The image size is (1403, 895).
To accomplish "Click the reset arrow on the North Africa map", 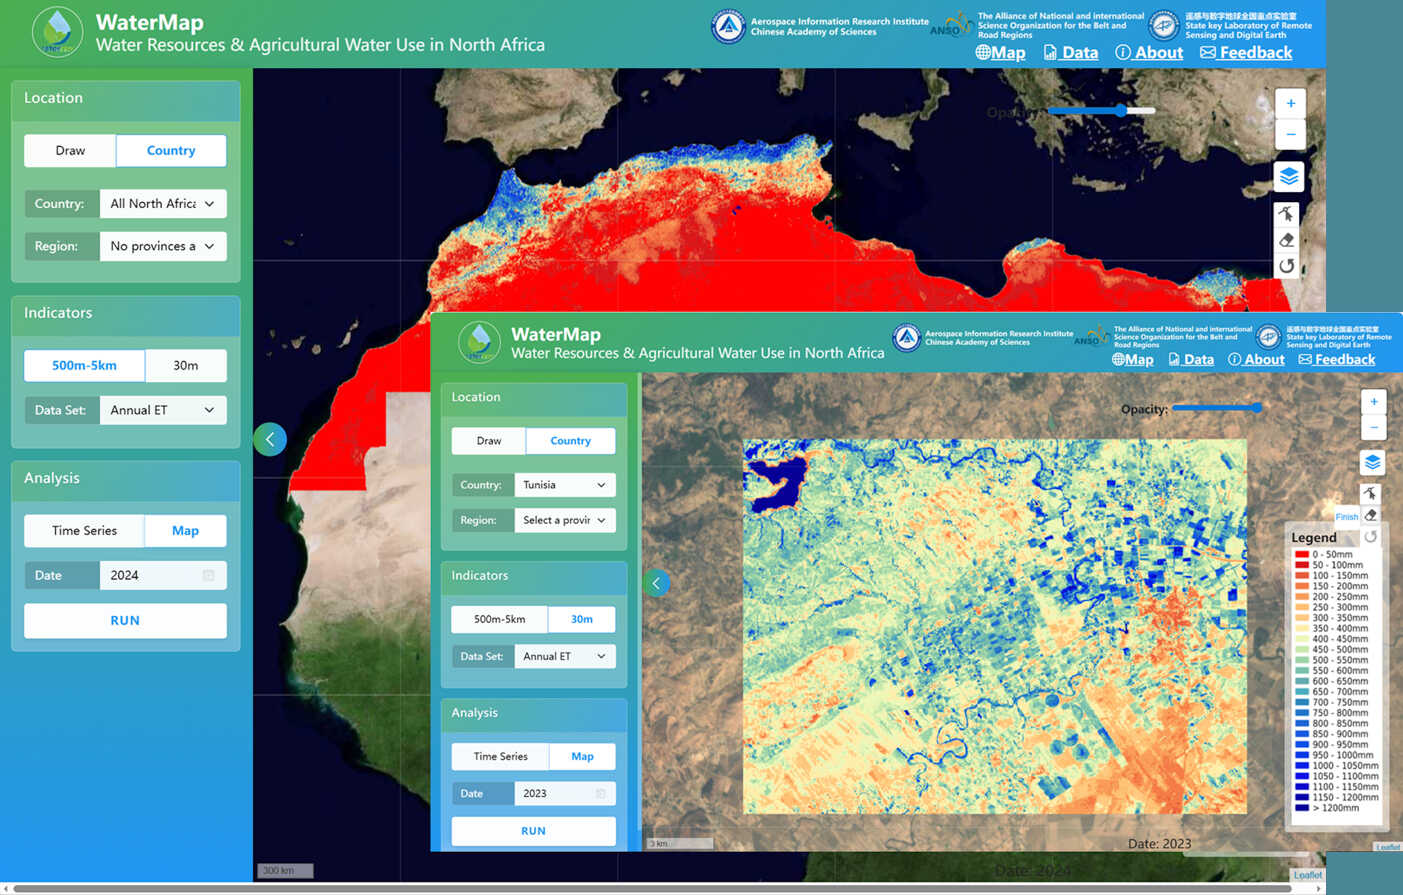I will coord(1287,266).
